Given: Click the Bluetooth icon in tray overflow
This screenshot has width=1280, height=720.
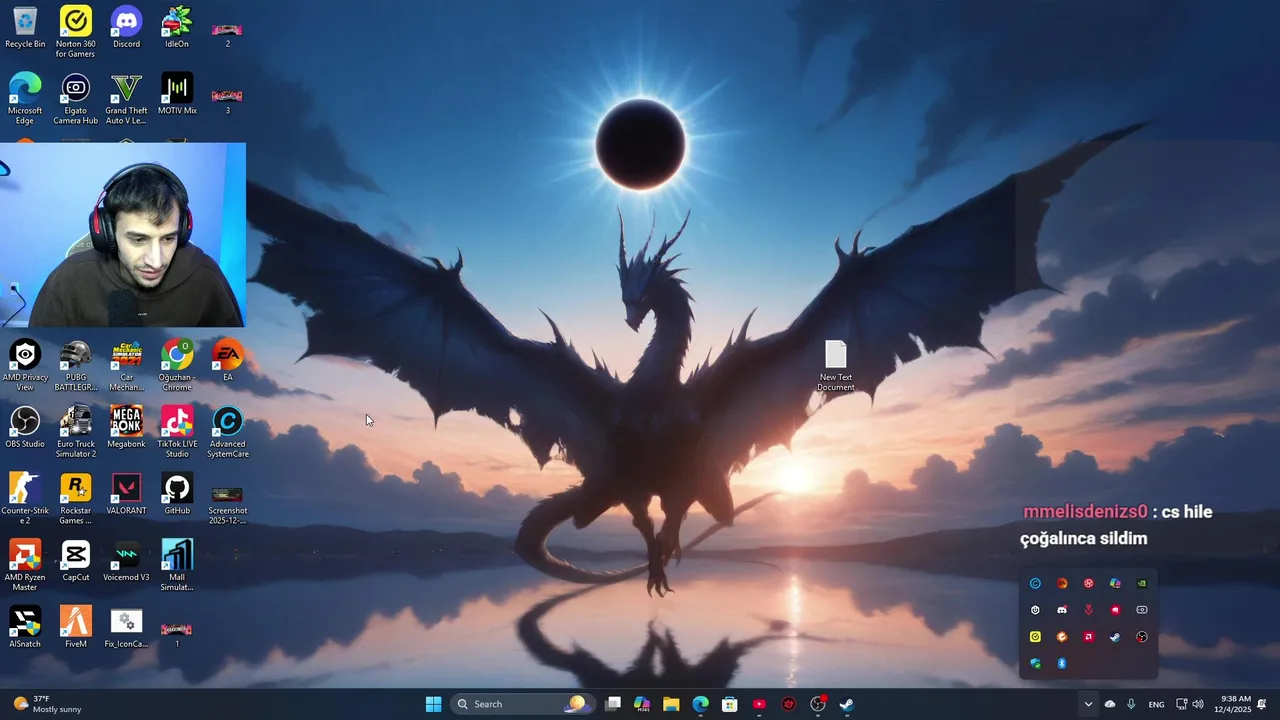Looking at the screenshot, I should (x=1062, y=663).
